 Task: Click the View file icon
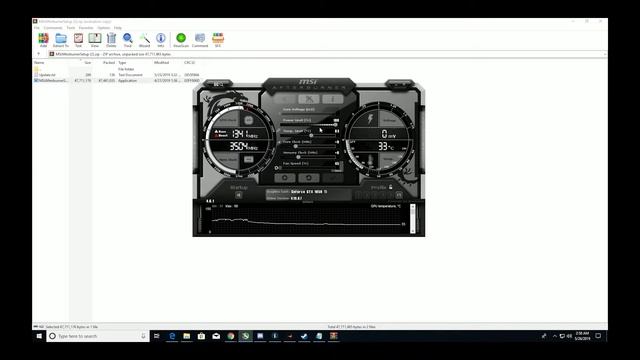pyautogui.click(x=95, y=40)
